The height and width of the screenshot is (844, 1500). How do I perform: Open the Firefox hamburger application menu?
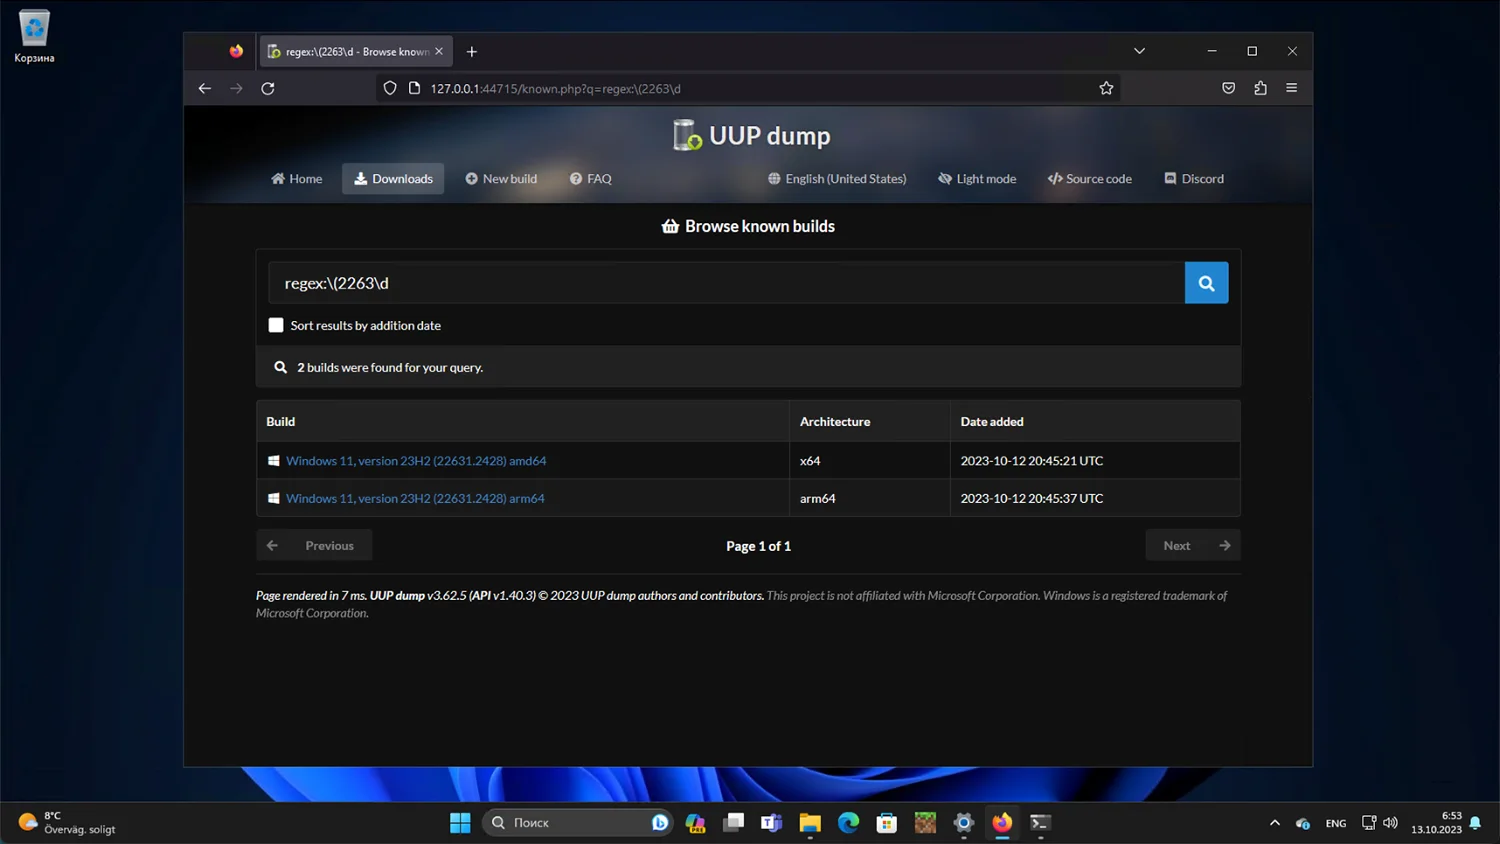click(x=1291, y=88)
